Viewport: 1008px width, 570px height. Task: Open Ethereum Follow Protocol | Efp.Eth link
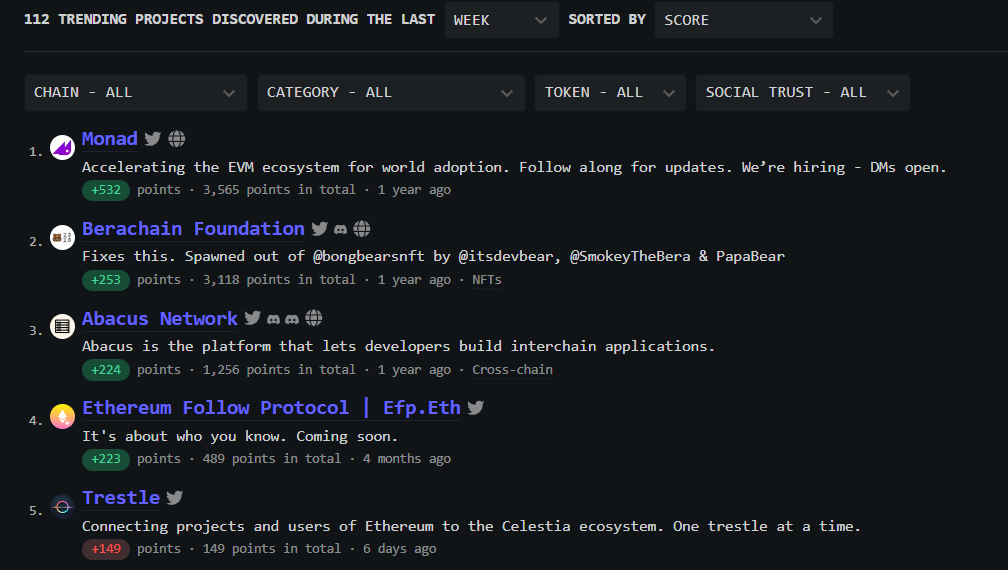(x=271, y=408)
